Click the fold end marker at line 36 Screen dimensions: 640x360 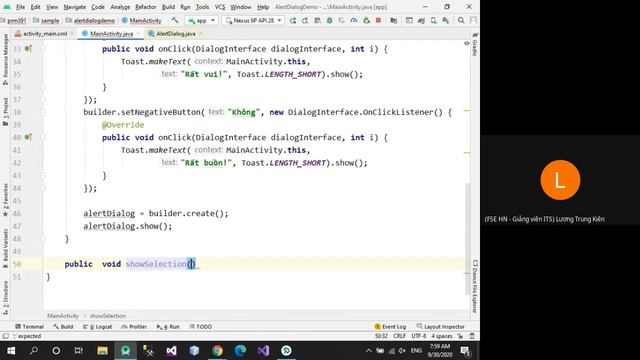pyautogui.click(x=43, y=87)
